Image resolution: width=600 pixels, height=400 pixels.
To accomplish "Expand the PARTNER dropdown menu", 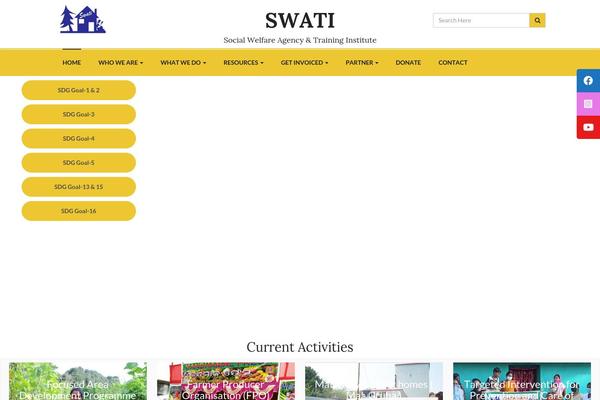I will coord(362,62).
